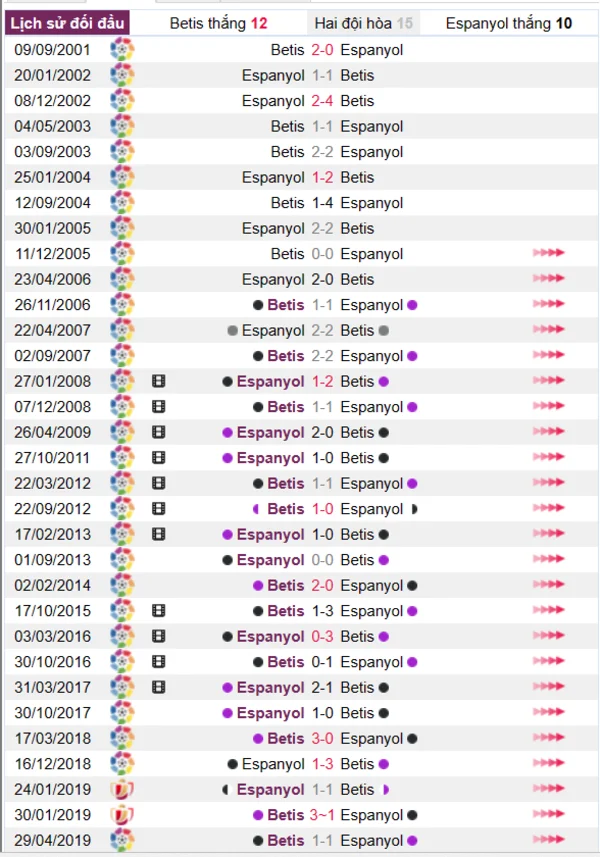Open Betis team link on 26/11/2006 row
This screenshot has height=857, width=600.
286,305
